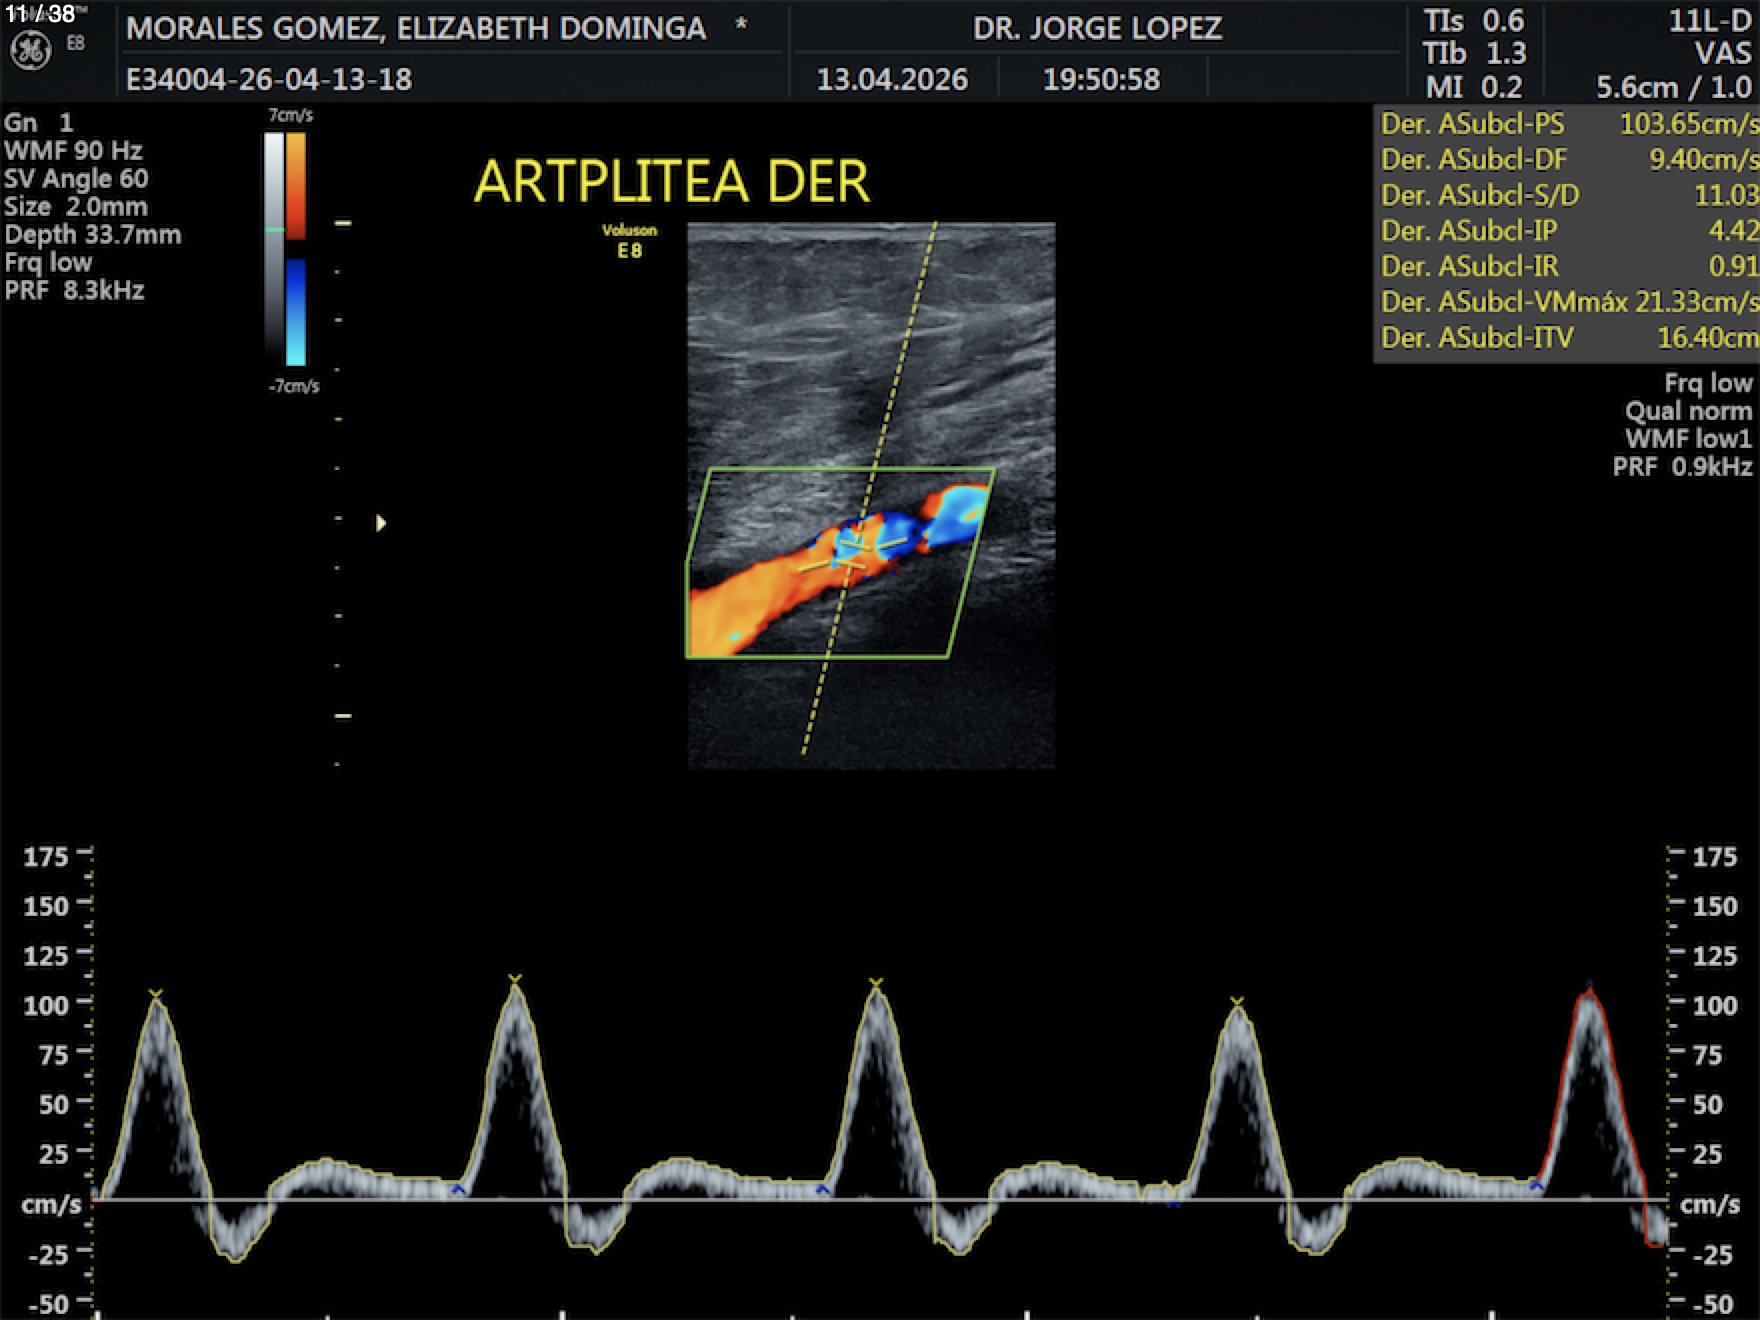Viewport: 1760px width, 1320px height.
Task: Select the Der. ASubcl-IR measurement row
Action: (1567, 266)
